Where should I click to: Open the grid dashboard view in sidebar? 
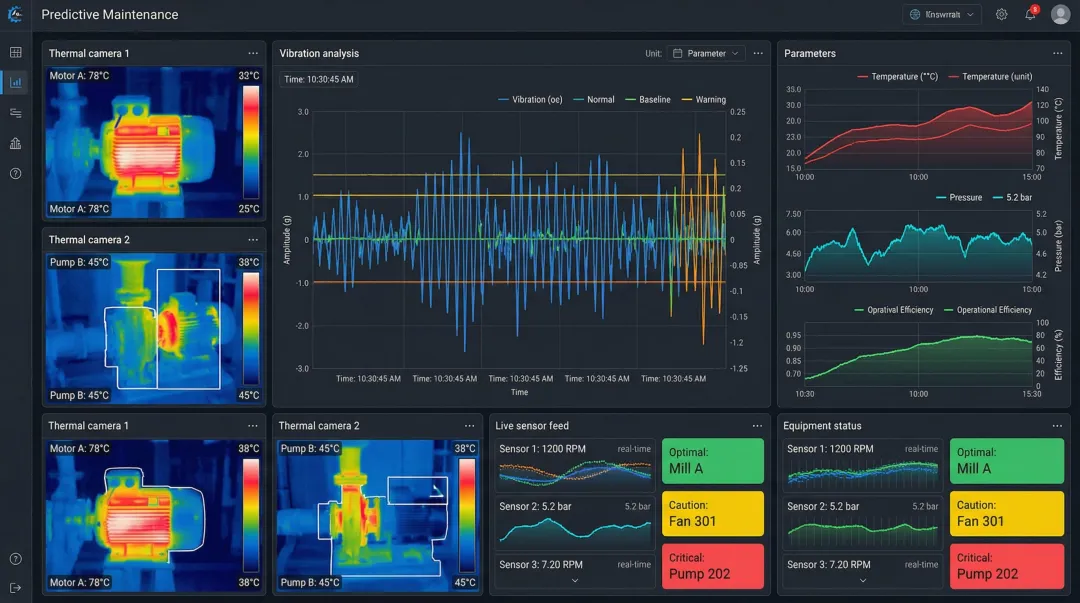[15, 52]
